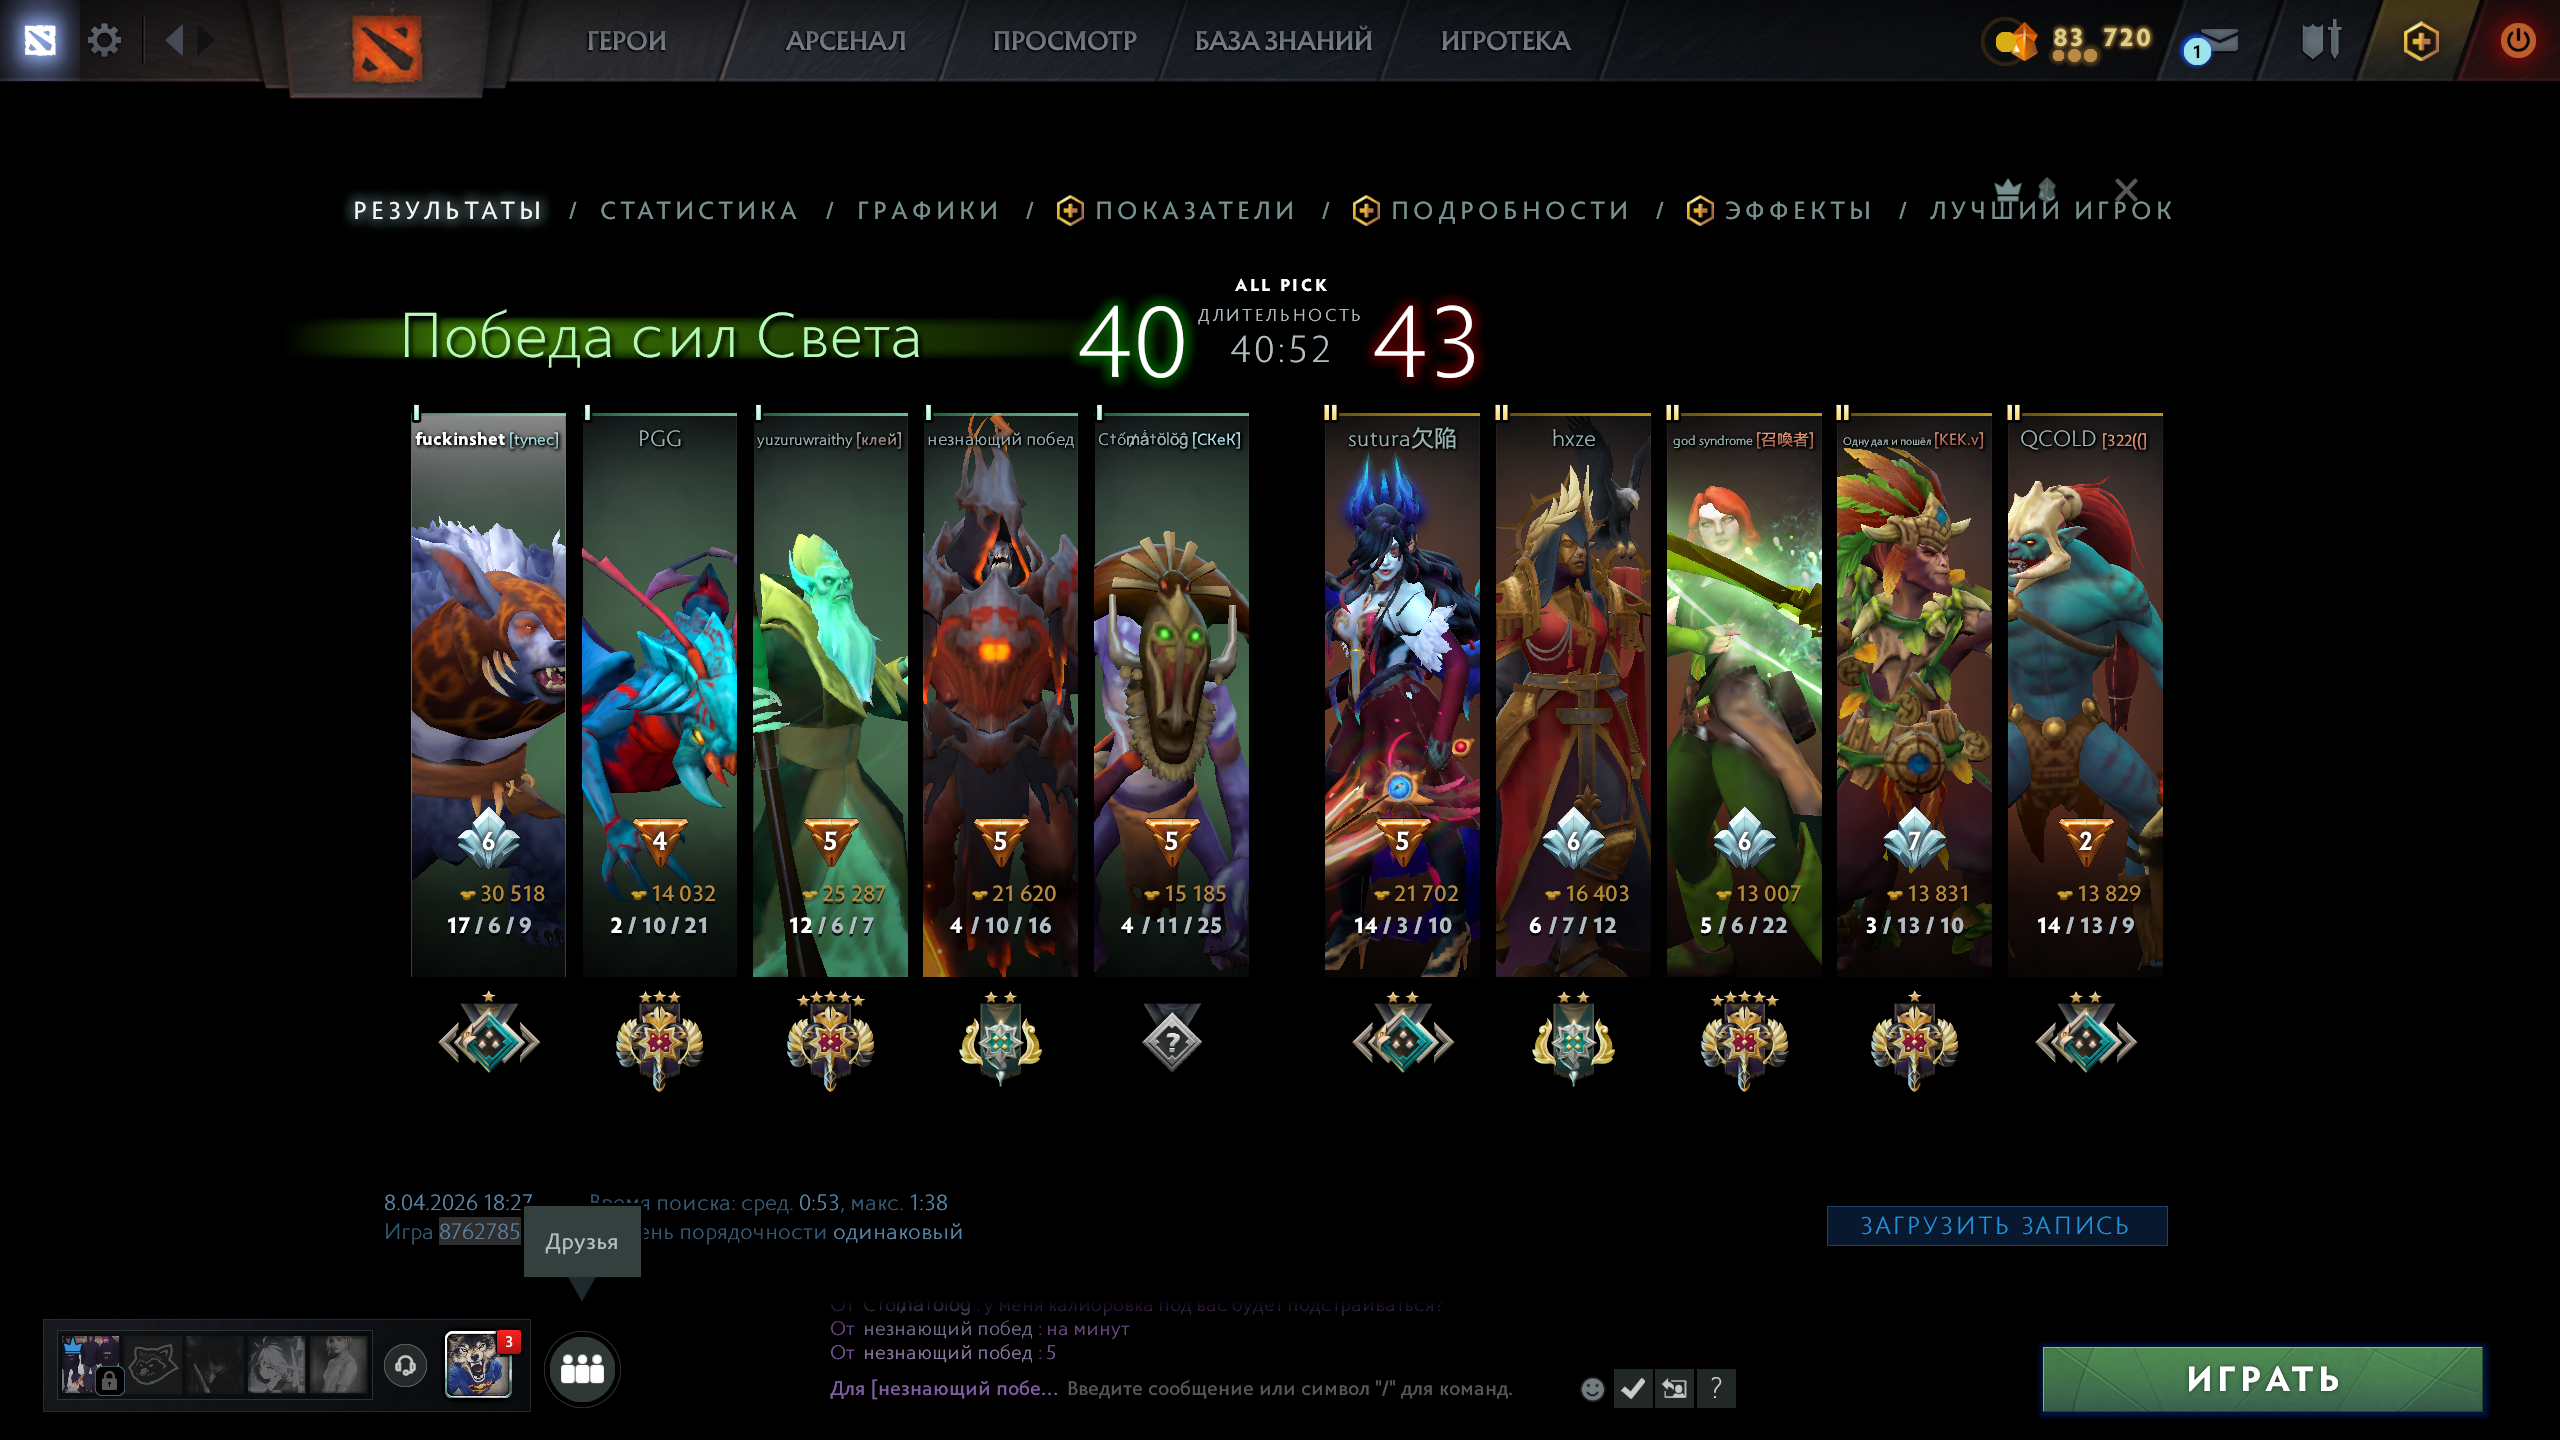Open the emoticon smiley picker in chat
The width and height of the screenshot is (2560, 1440).
coord(1593,1388)
